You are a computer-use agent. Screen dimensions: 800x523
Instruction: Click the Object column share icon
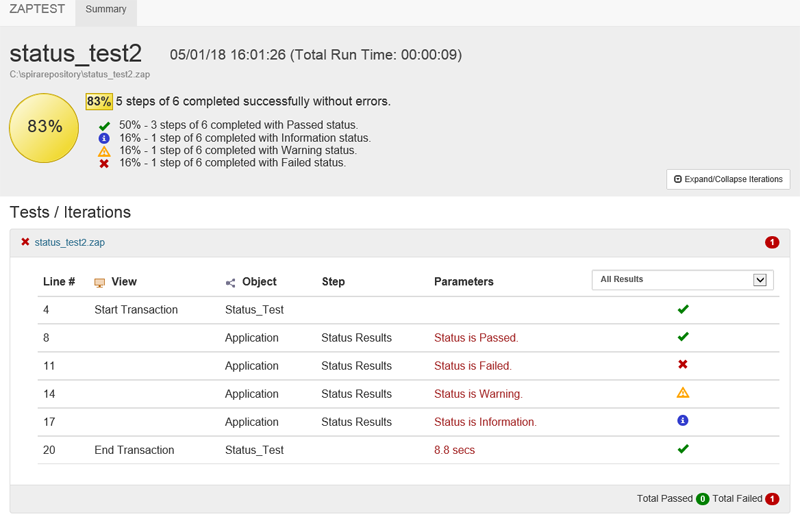click(x=230, y=283)
